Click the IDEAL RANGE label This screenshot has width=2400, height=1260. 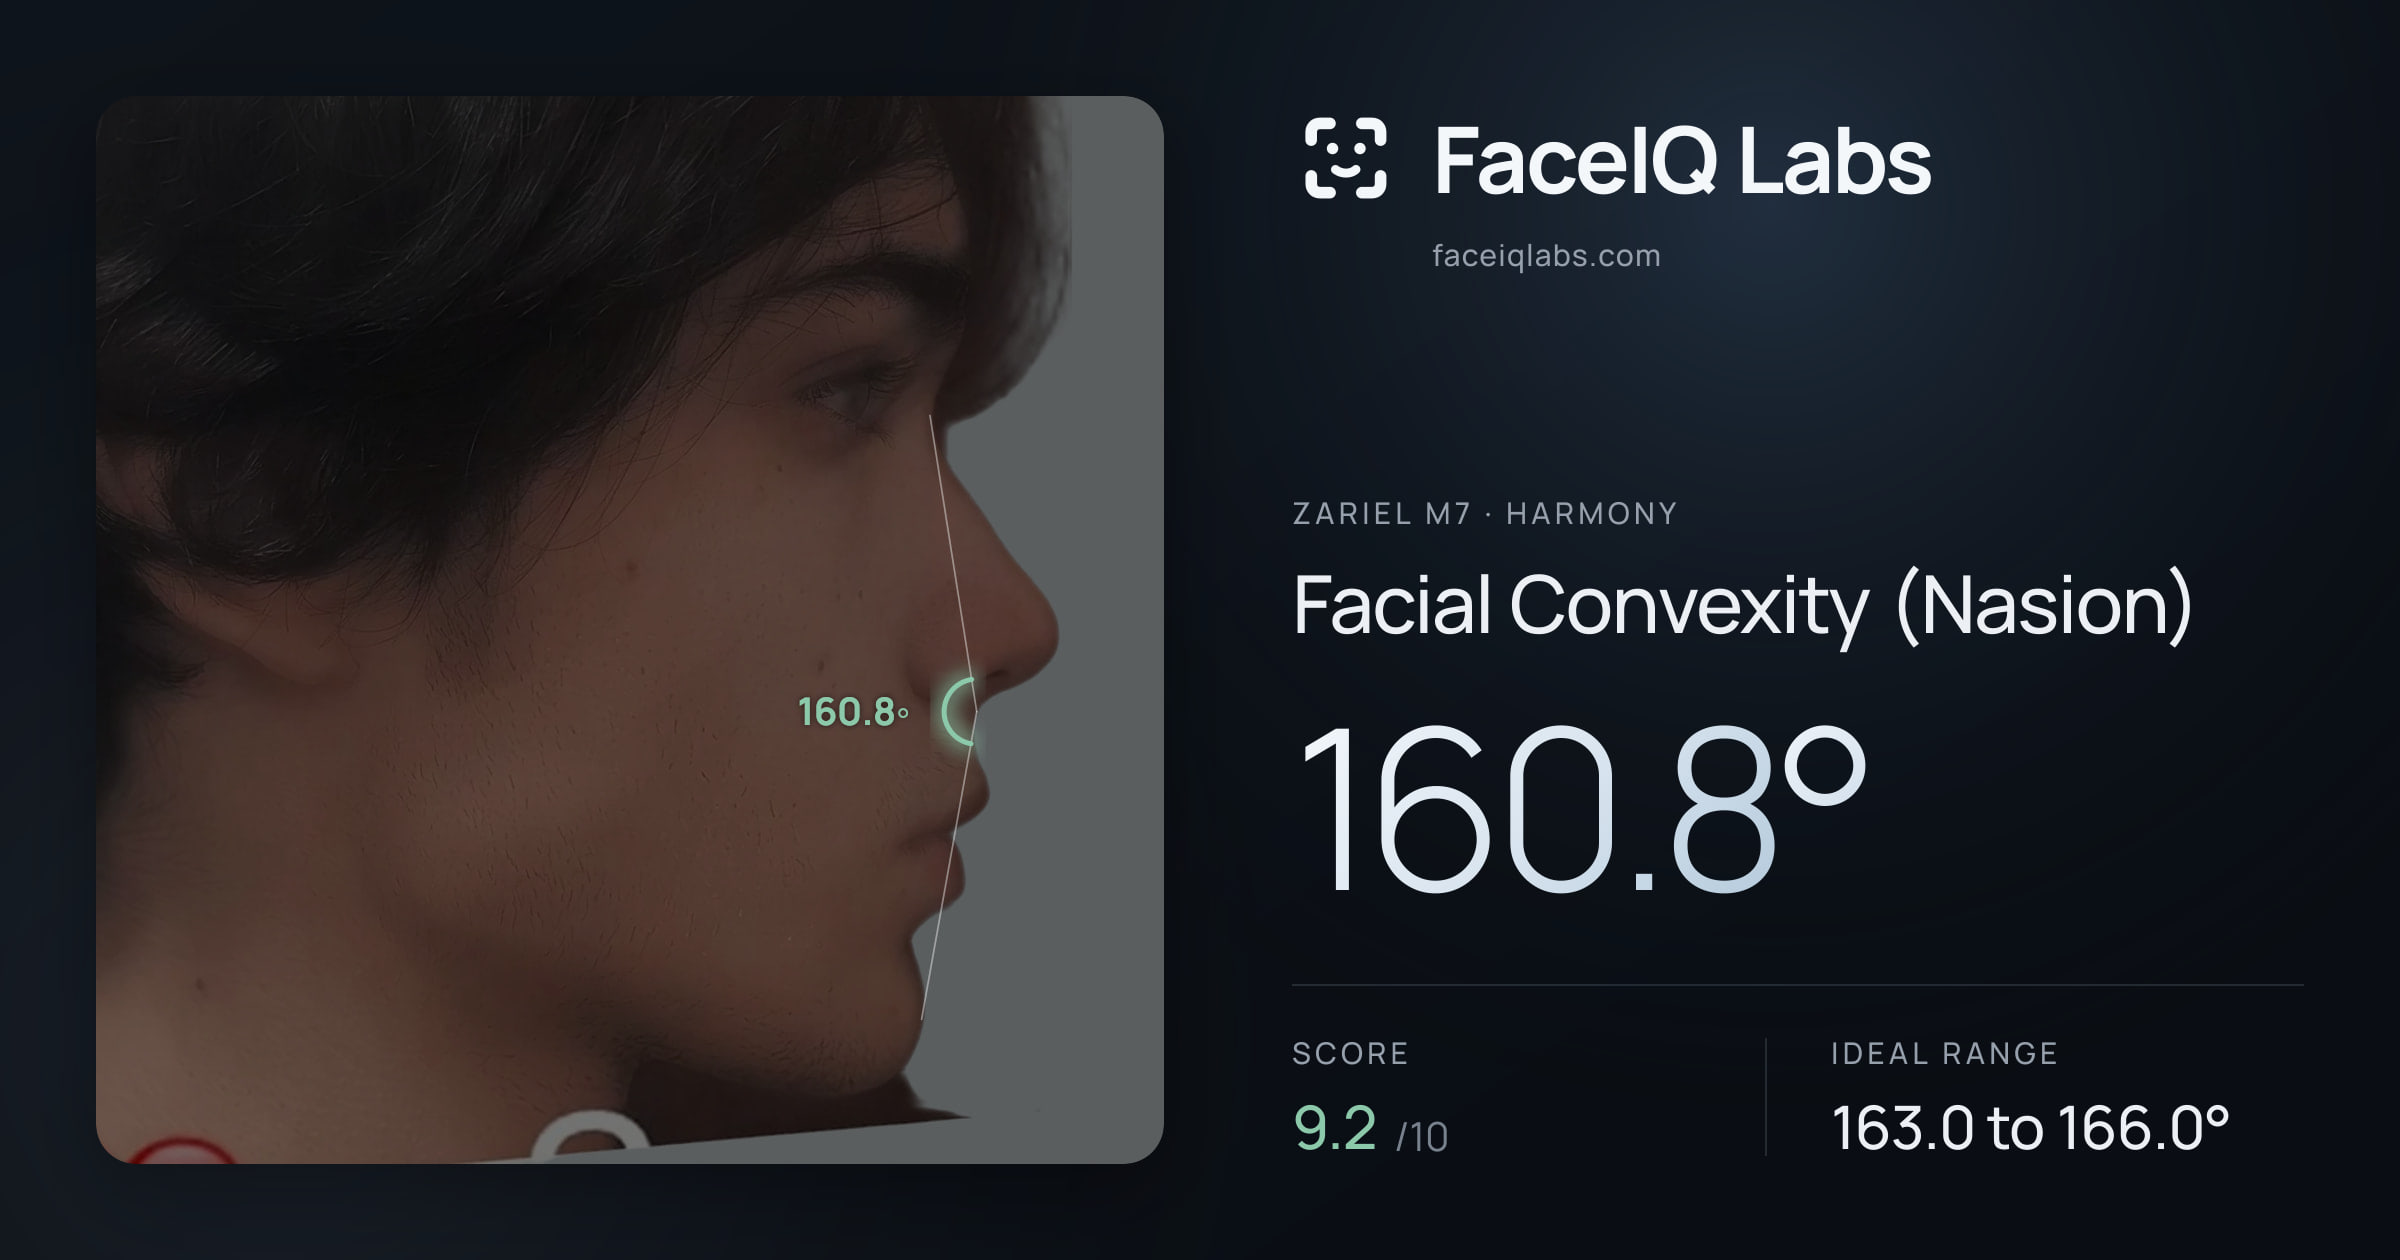[1944, 1054]
